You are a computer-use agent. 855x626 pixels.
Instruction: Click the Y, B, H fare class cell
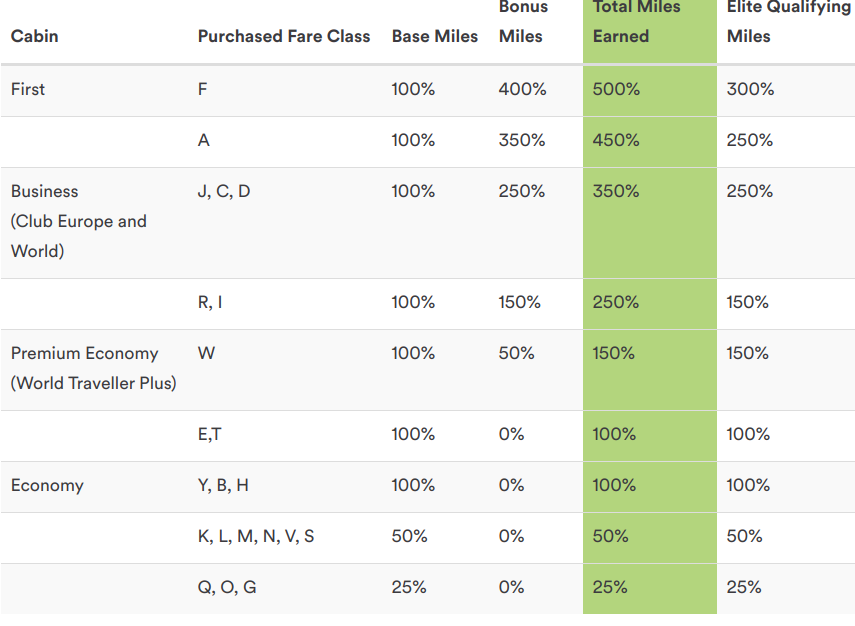[x=223, y=485]
